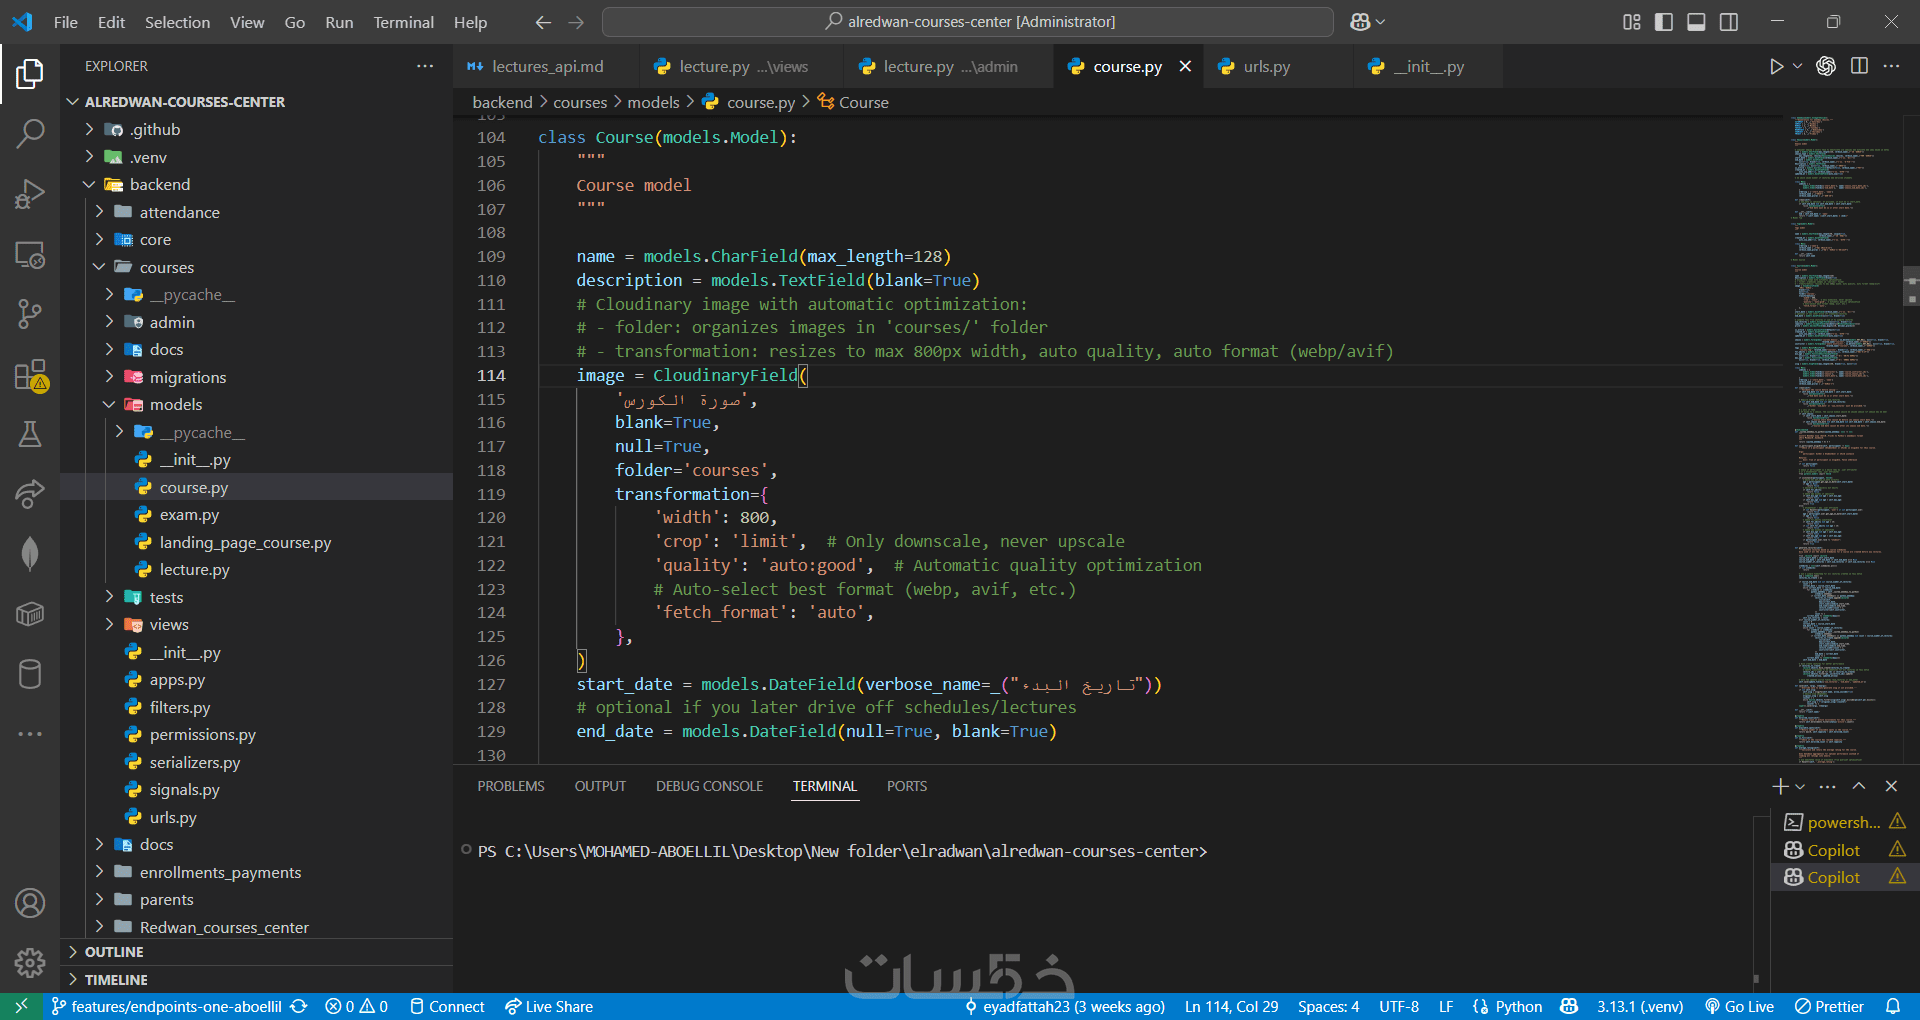
Task: Click the code minimap on the right
Action: point(1840,440)
